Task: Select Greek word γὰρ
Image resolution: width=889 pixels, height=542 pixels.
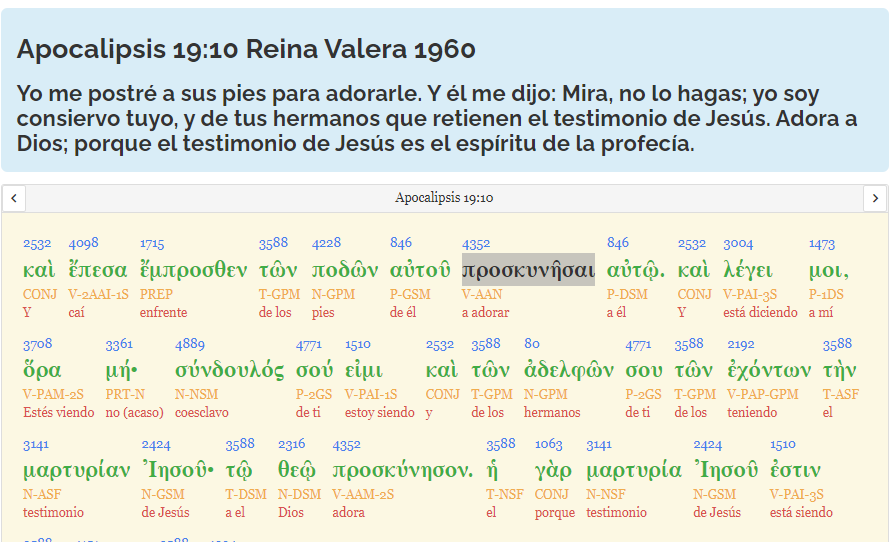Action: click(x=553, y=470)
